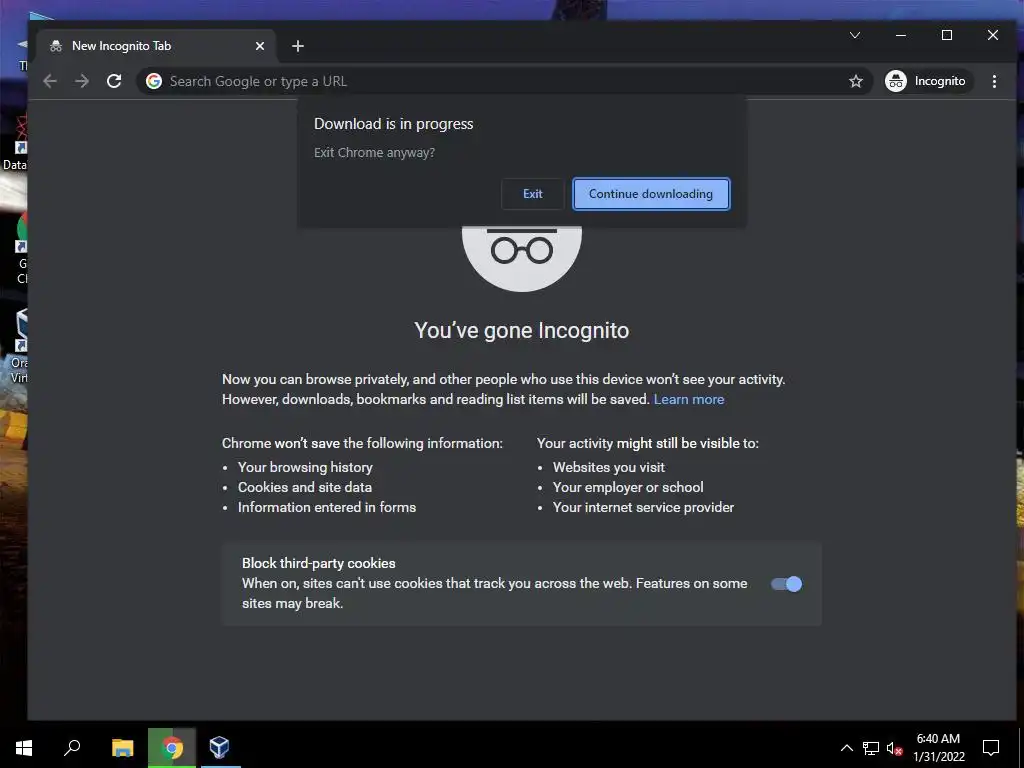Open File Explorer from taskbar
This screenshot has width=1024, height=768.
pos(123,747)
